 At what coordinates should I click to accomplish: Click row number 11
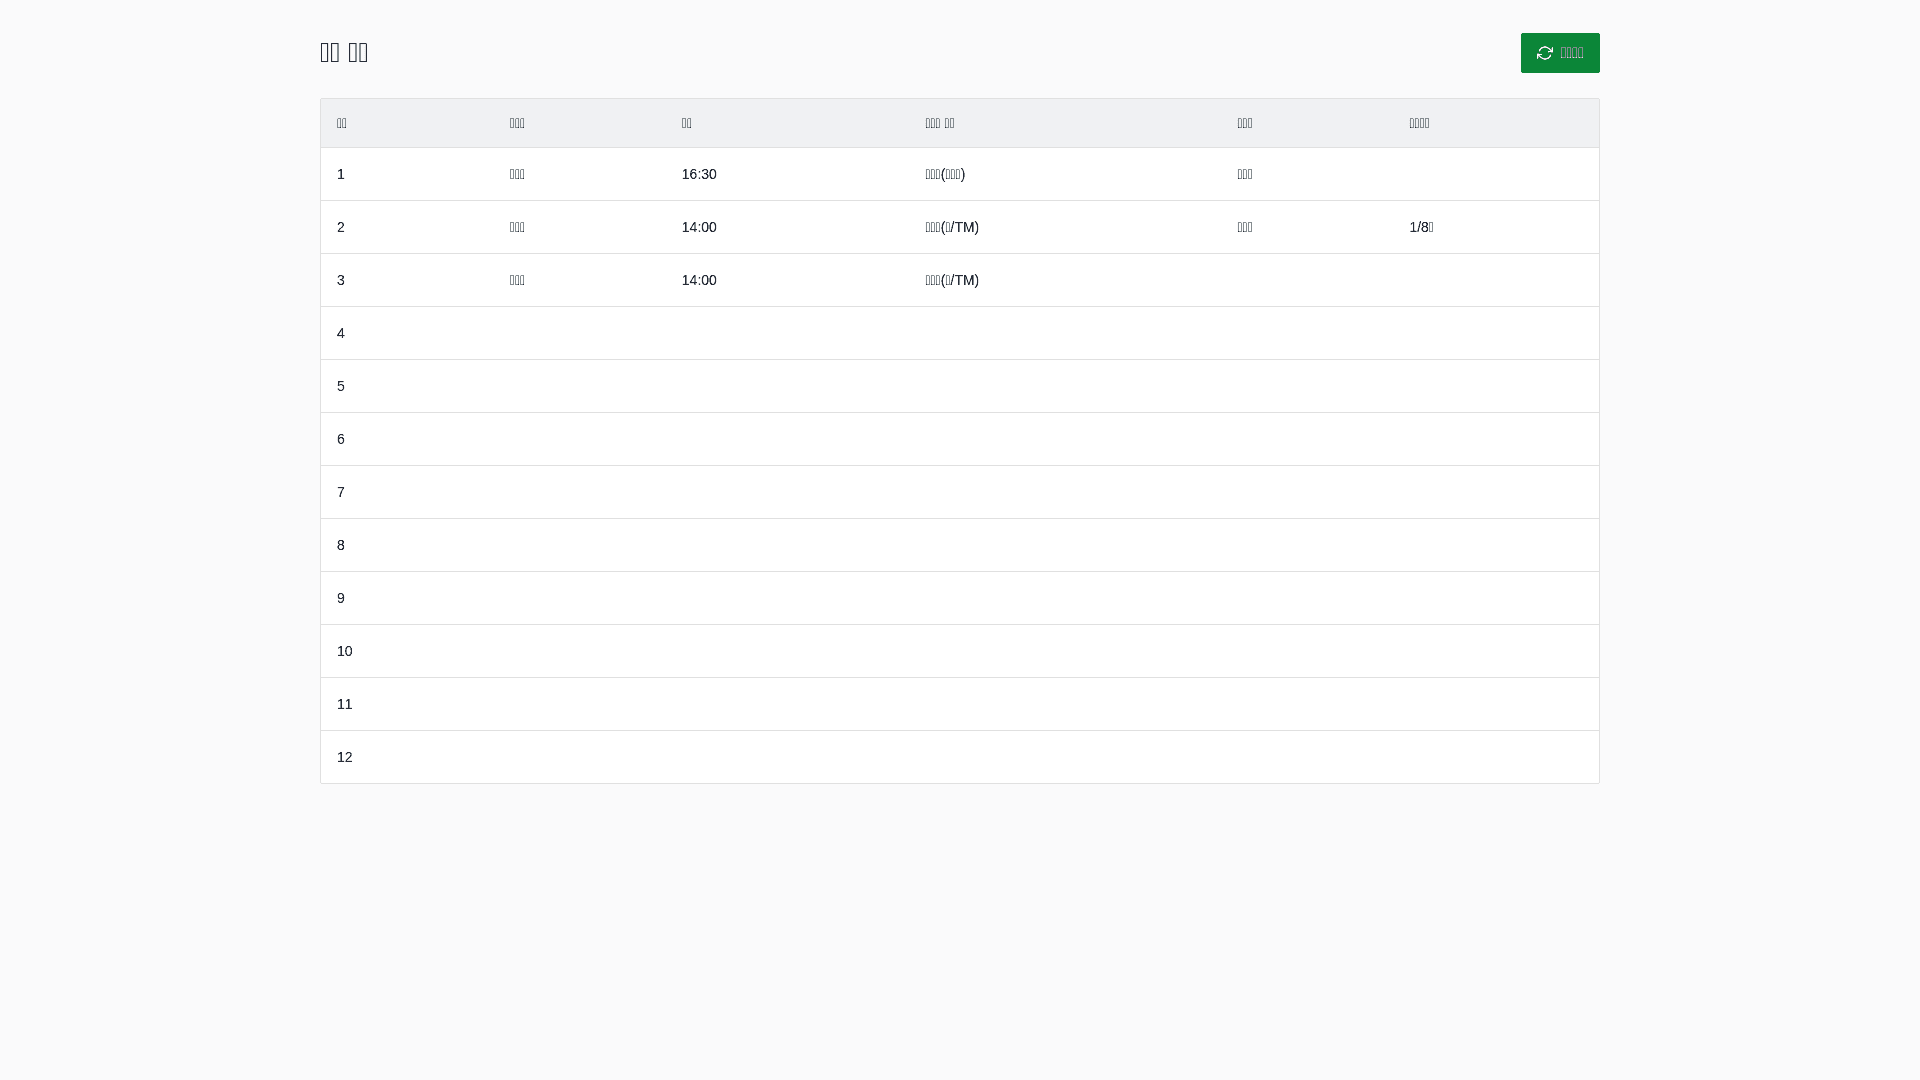[x=345, y=704]
